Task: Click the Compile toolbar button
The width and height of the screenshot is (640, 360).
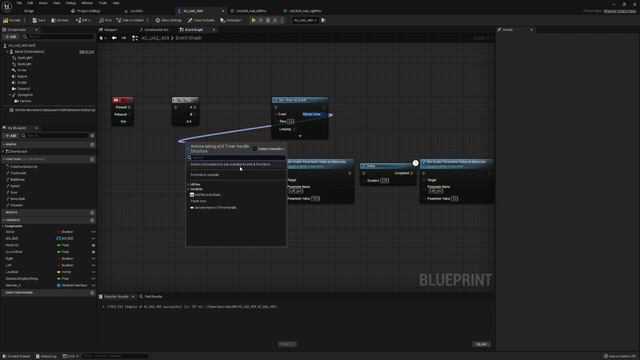Action: [12, 20]
